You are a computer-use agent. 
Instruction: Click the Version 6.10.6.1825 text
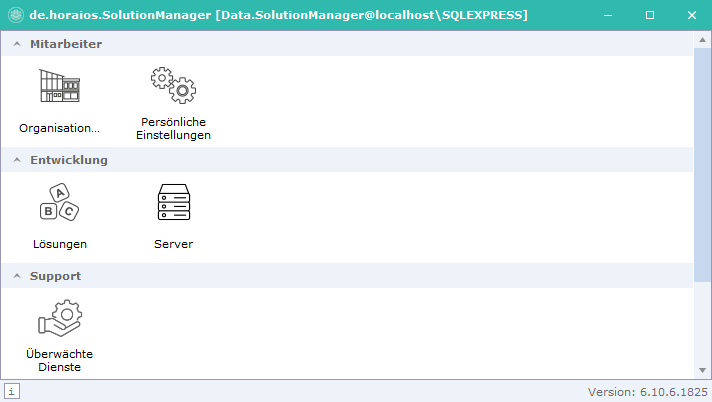coord(648,392)
